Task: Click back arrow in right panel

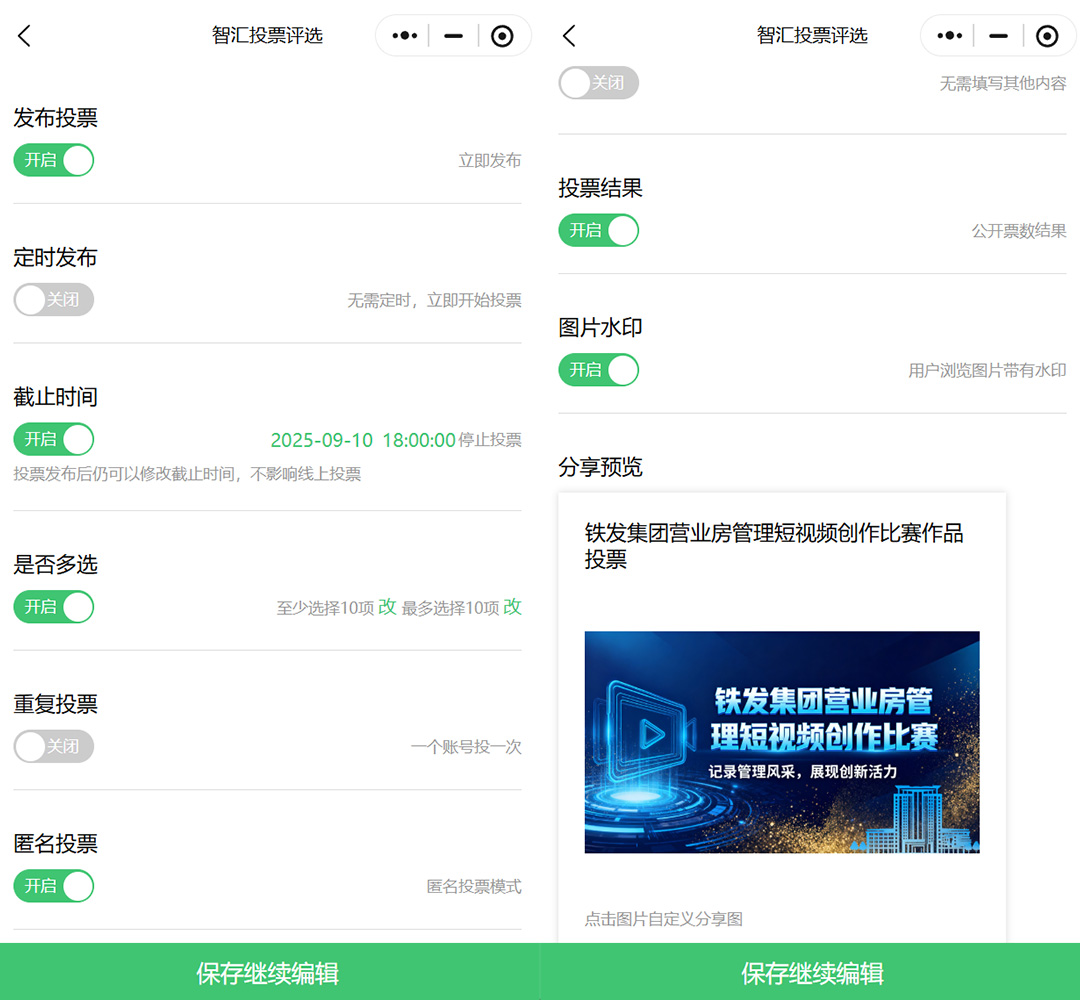Action: click(x=569, y=37)
